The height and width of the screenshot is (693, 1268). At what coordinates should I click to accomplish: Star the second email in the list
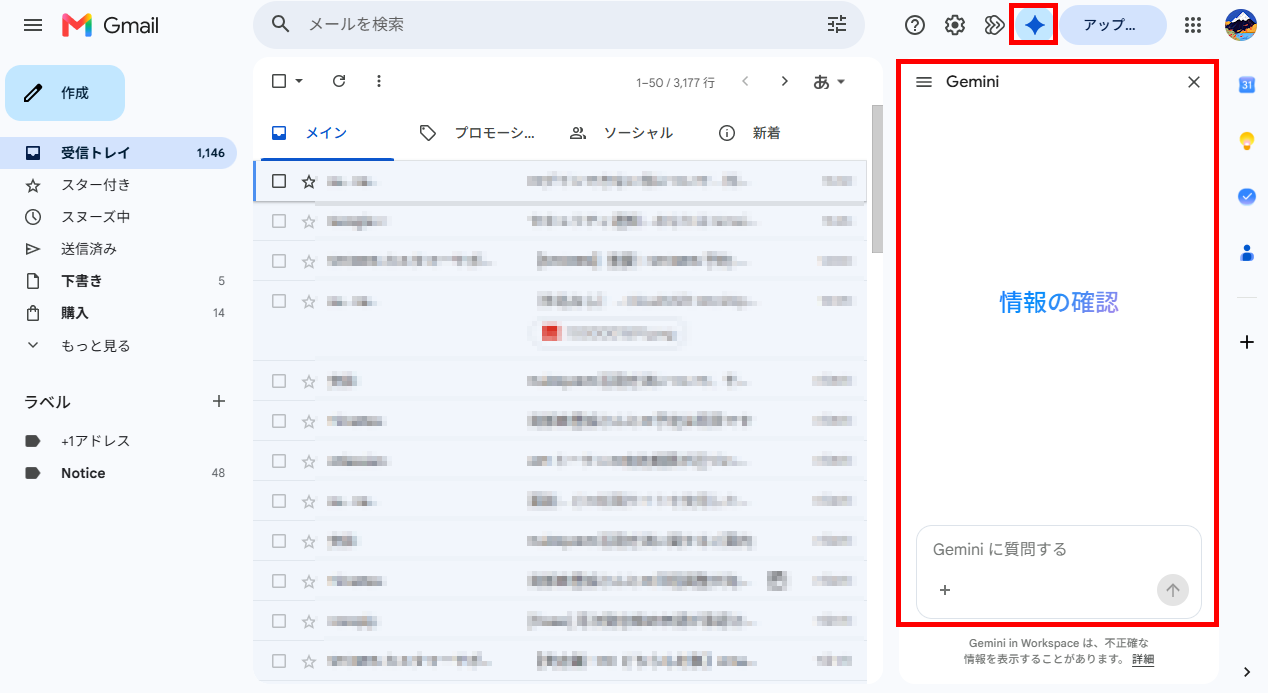pos(309,221)
